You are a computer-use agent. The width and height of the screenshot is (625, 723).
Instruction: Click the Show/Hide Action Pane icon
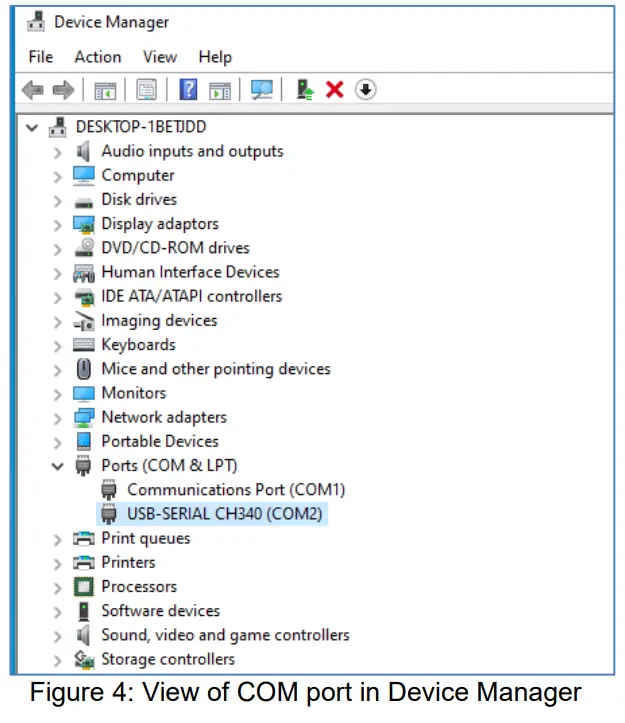(220, 90)
